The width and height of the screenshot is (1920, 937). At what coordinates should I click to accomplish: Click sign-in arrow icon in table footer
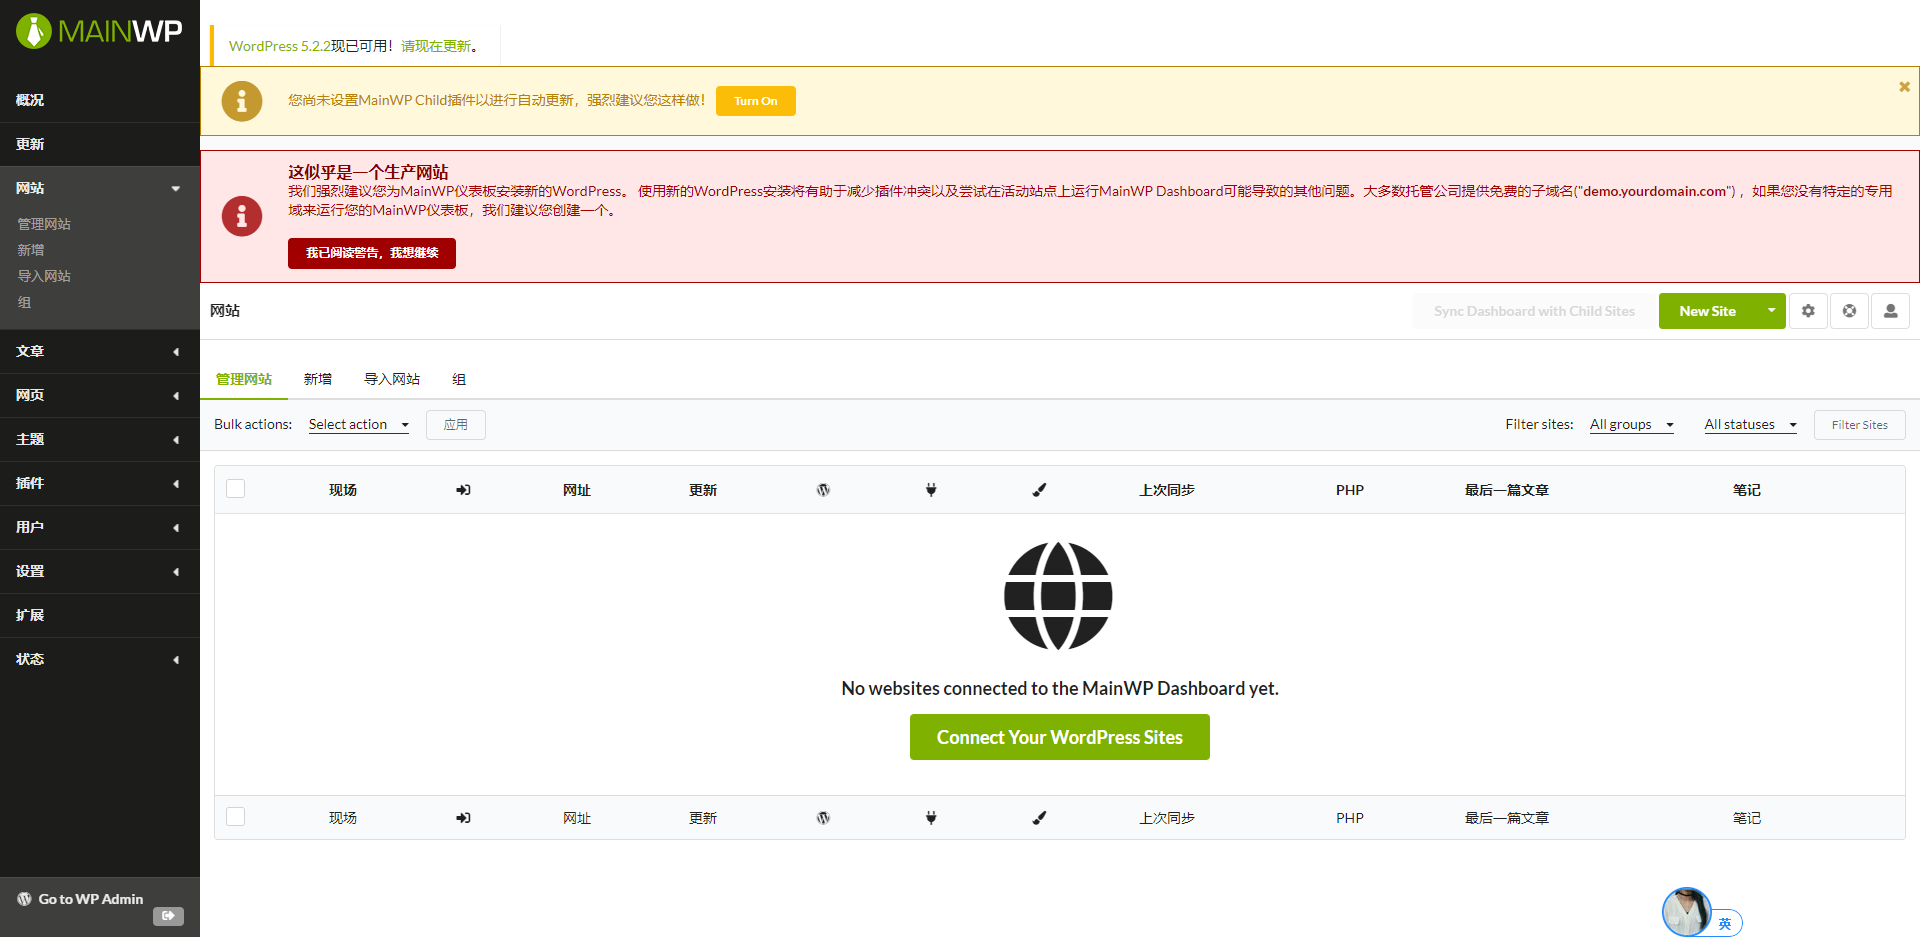tap(463, 818)
